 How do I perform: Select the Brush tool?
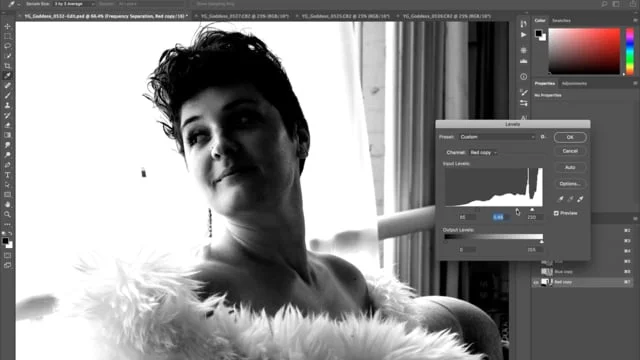(x=7, y=96)
